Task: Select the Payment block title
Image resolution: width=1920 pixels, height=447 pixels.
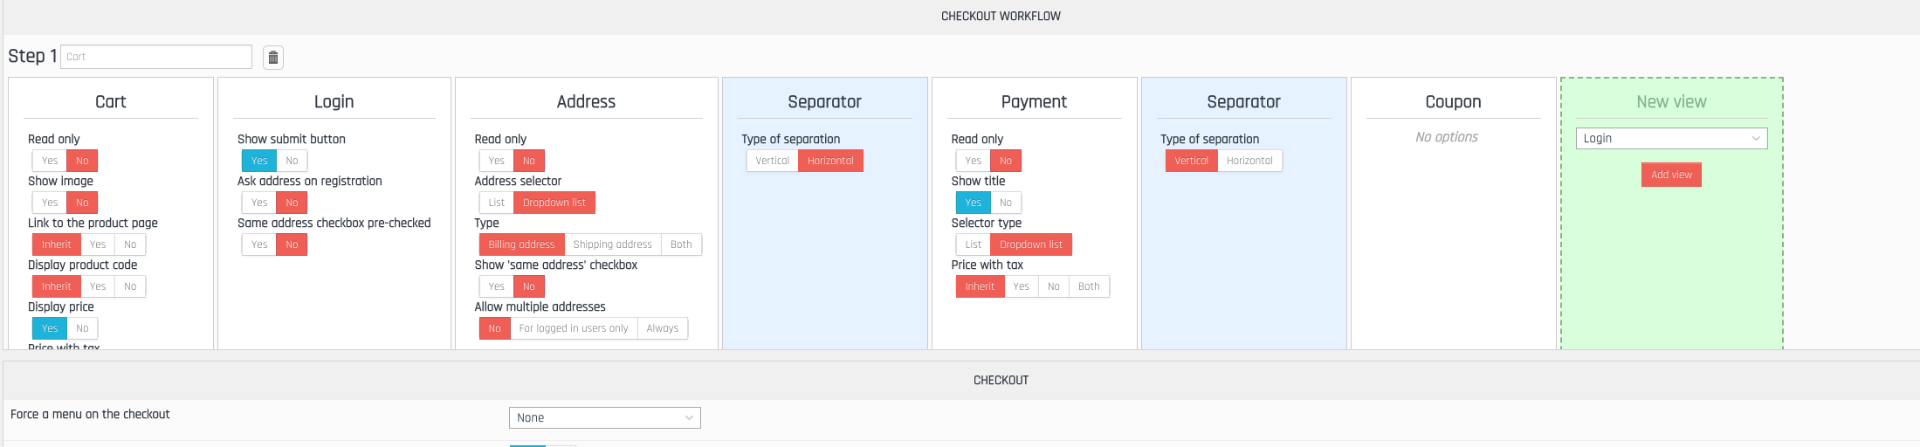Action: coord(1034,102)
